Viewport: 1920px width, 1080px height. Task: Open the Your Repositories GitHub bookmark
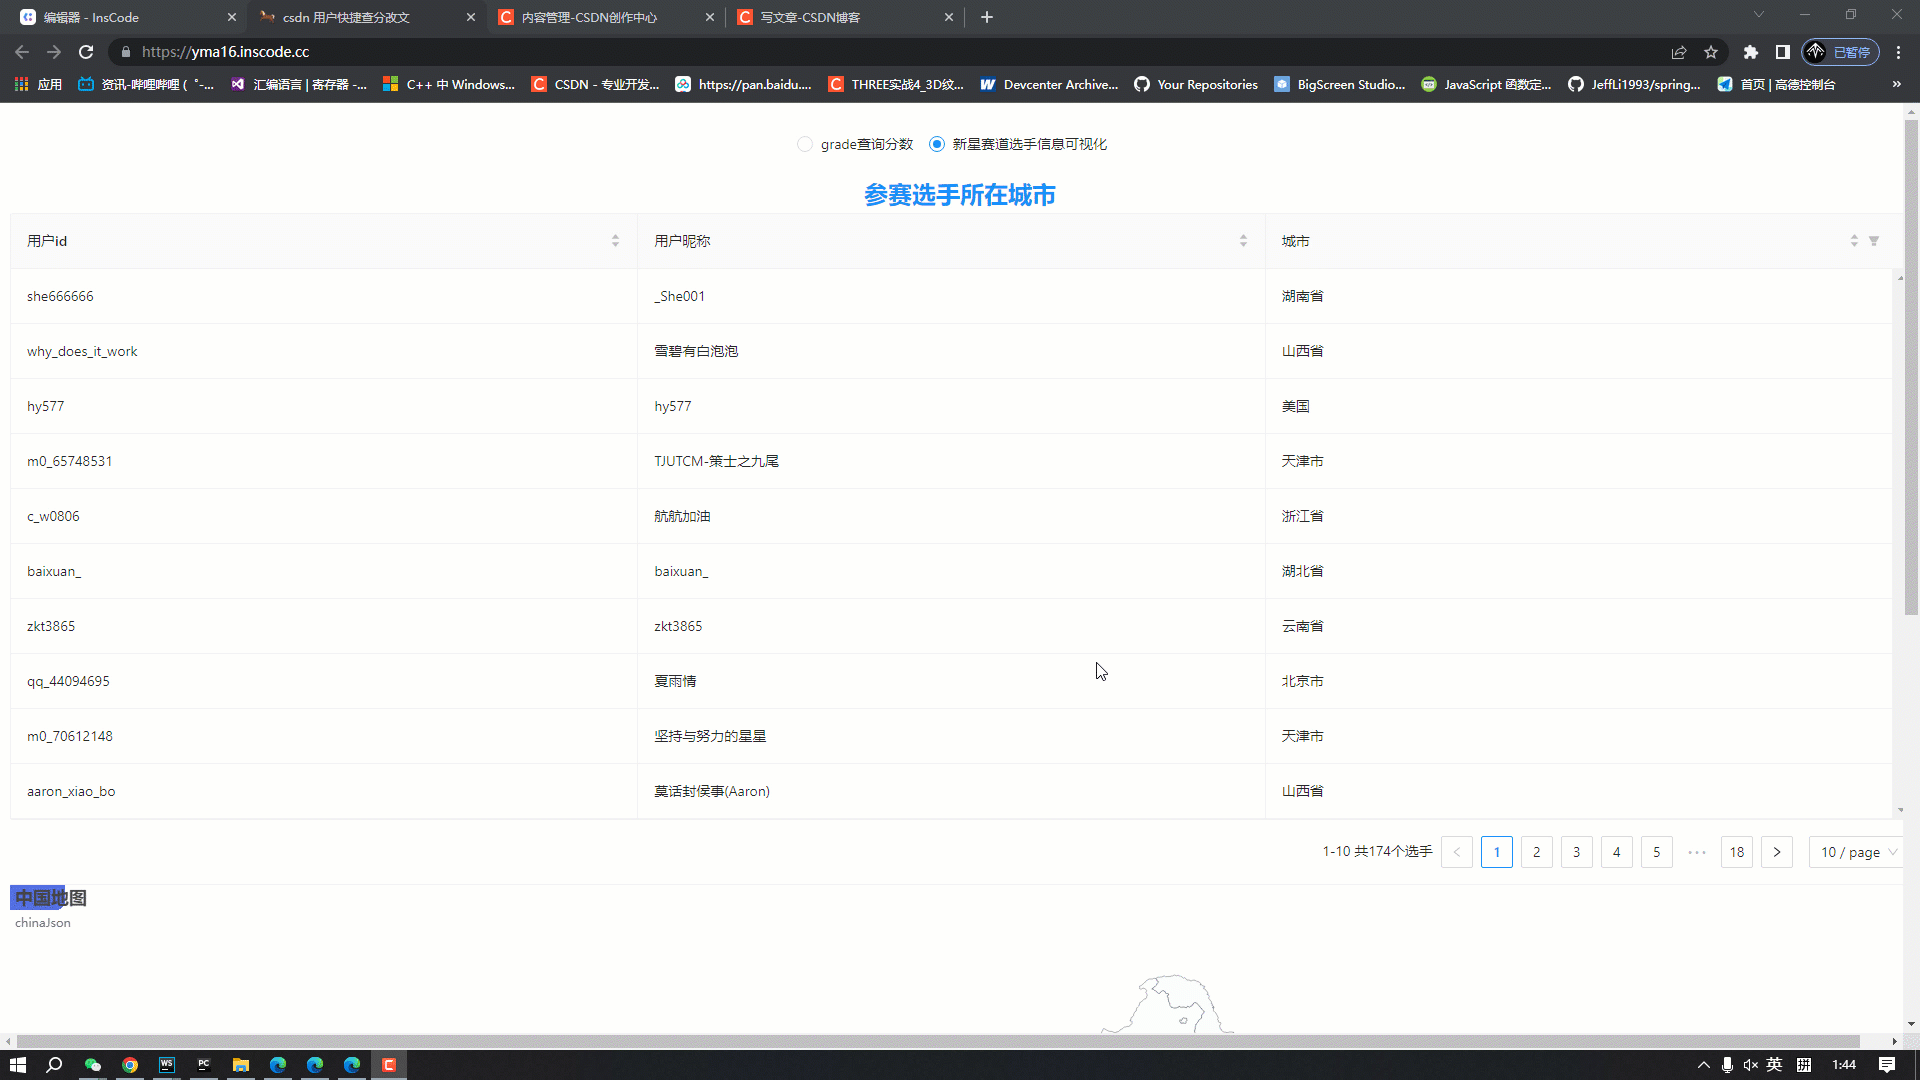point(1196,84)
